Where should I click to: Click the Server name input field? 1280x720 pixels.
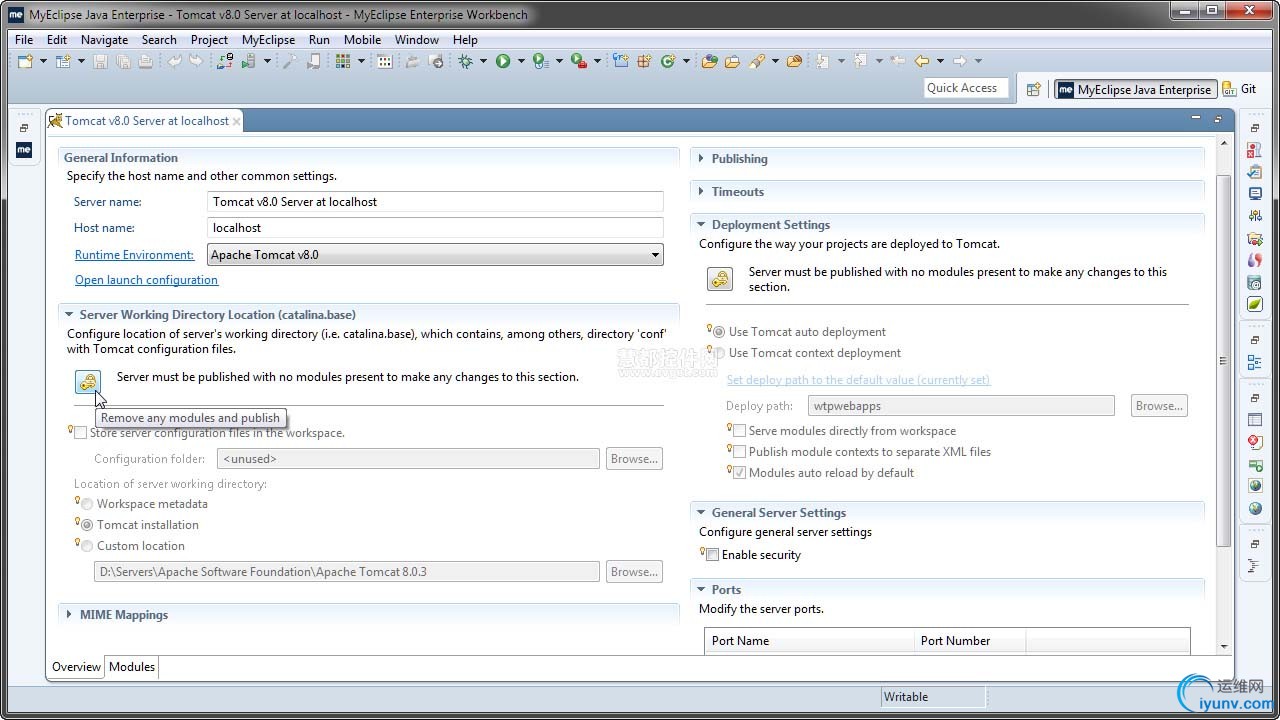coord(435,202)
